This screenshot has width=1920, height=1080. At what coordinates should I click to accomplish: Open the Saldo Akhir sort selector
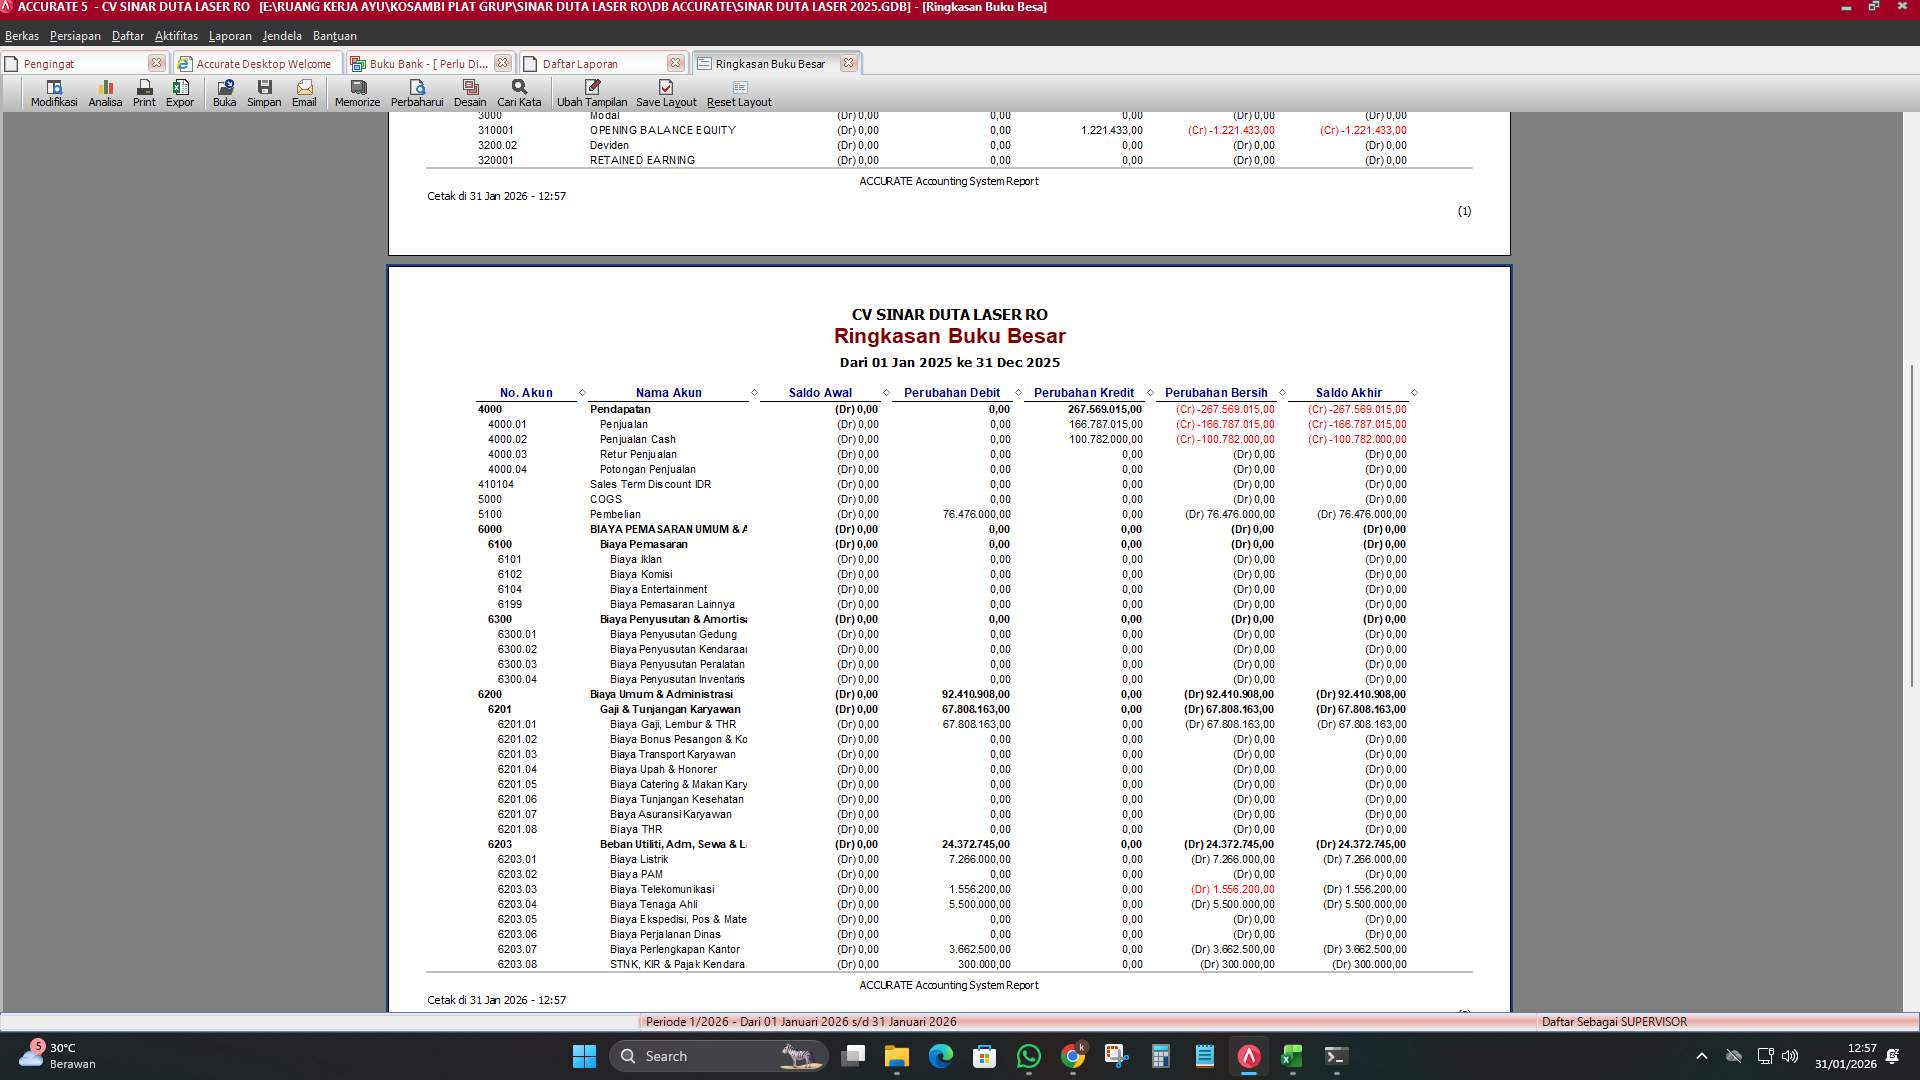(1412, 392)
